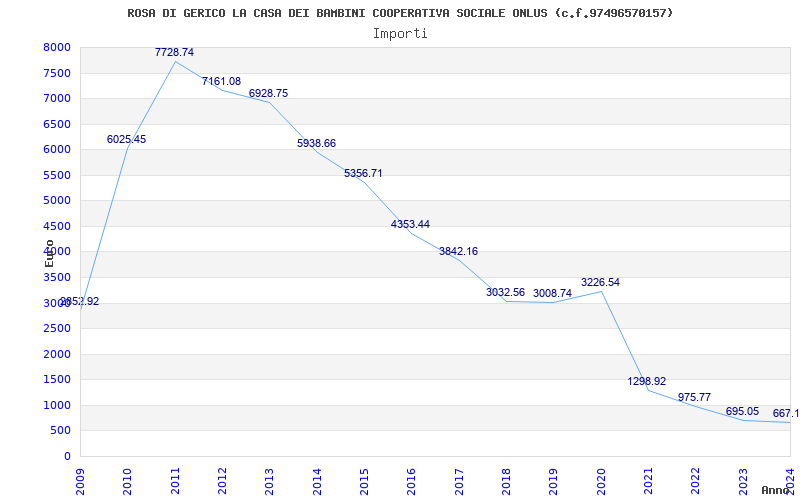This screenshot has width=800, height=500.
Task: Click the data label 7728.74
Action: (x=174, y=52)
